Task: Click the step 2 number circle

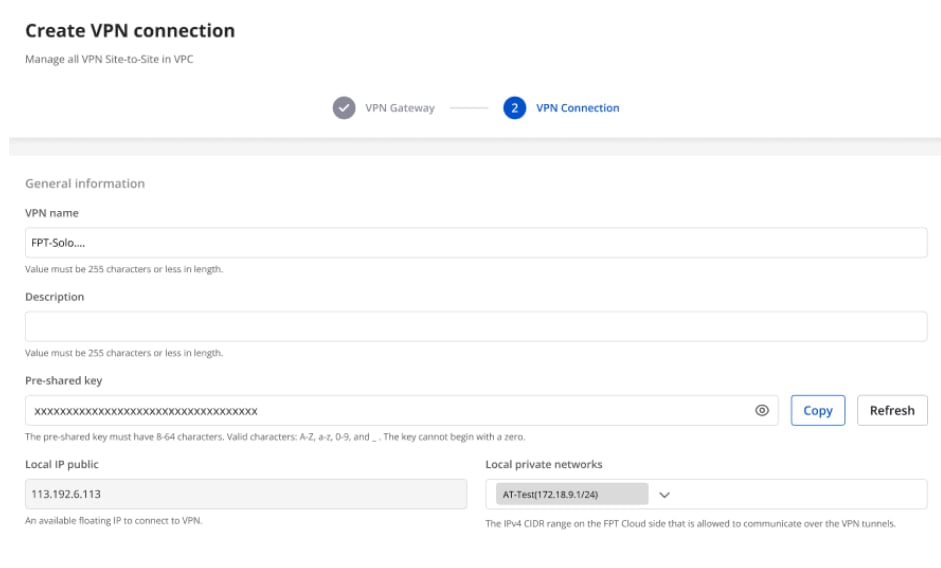Action: click(x=514, y=108)
